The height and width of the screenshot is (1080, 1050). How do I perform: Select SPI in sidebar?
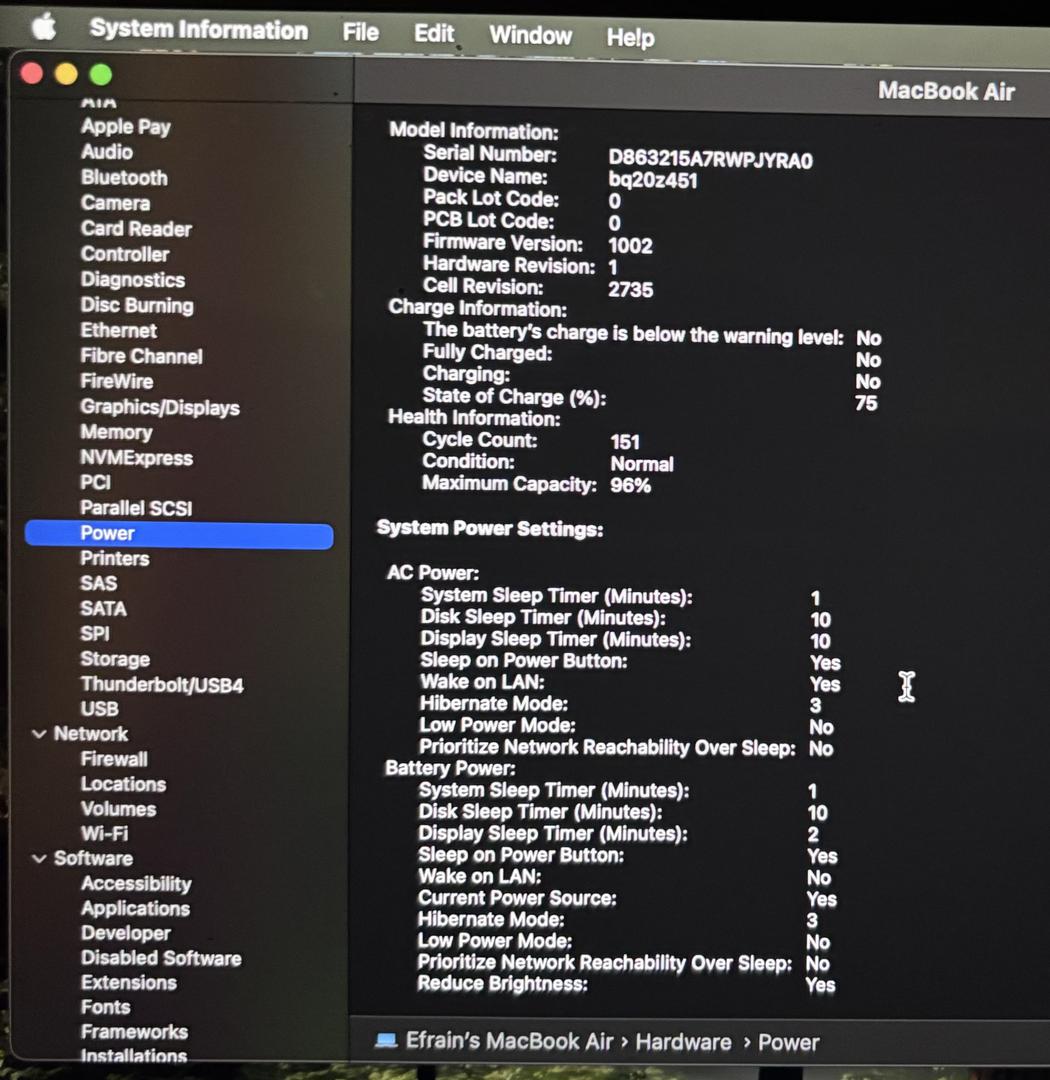94,634
